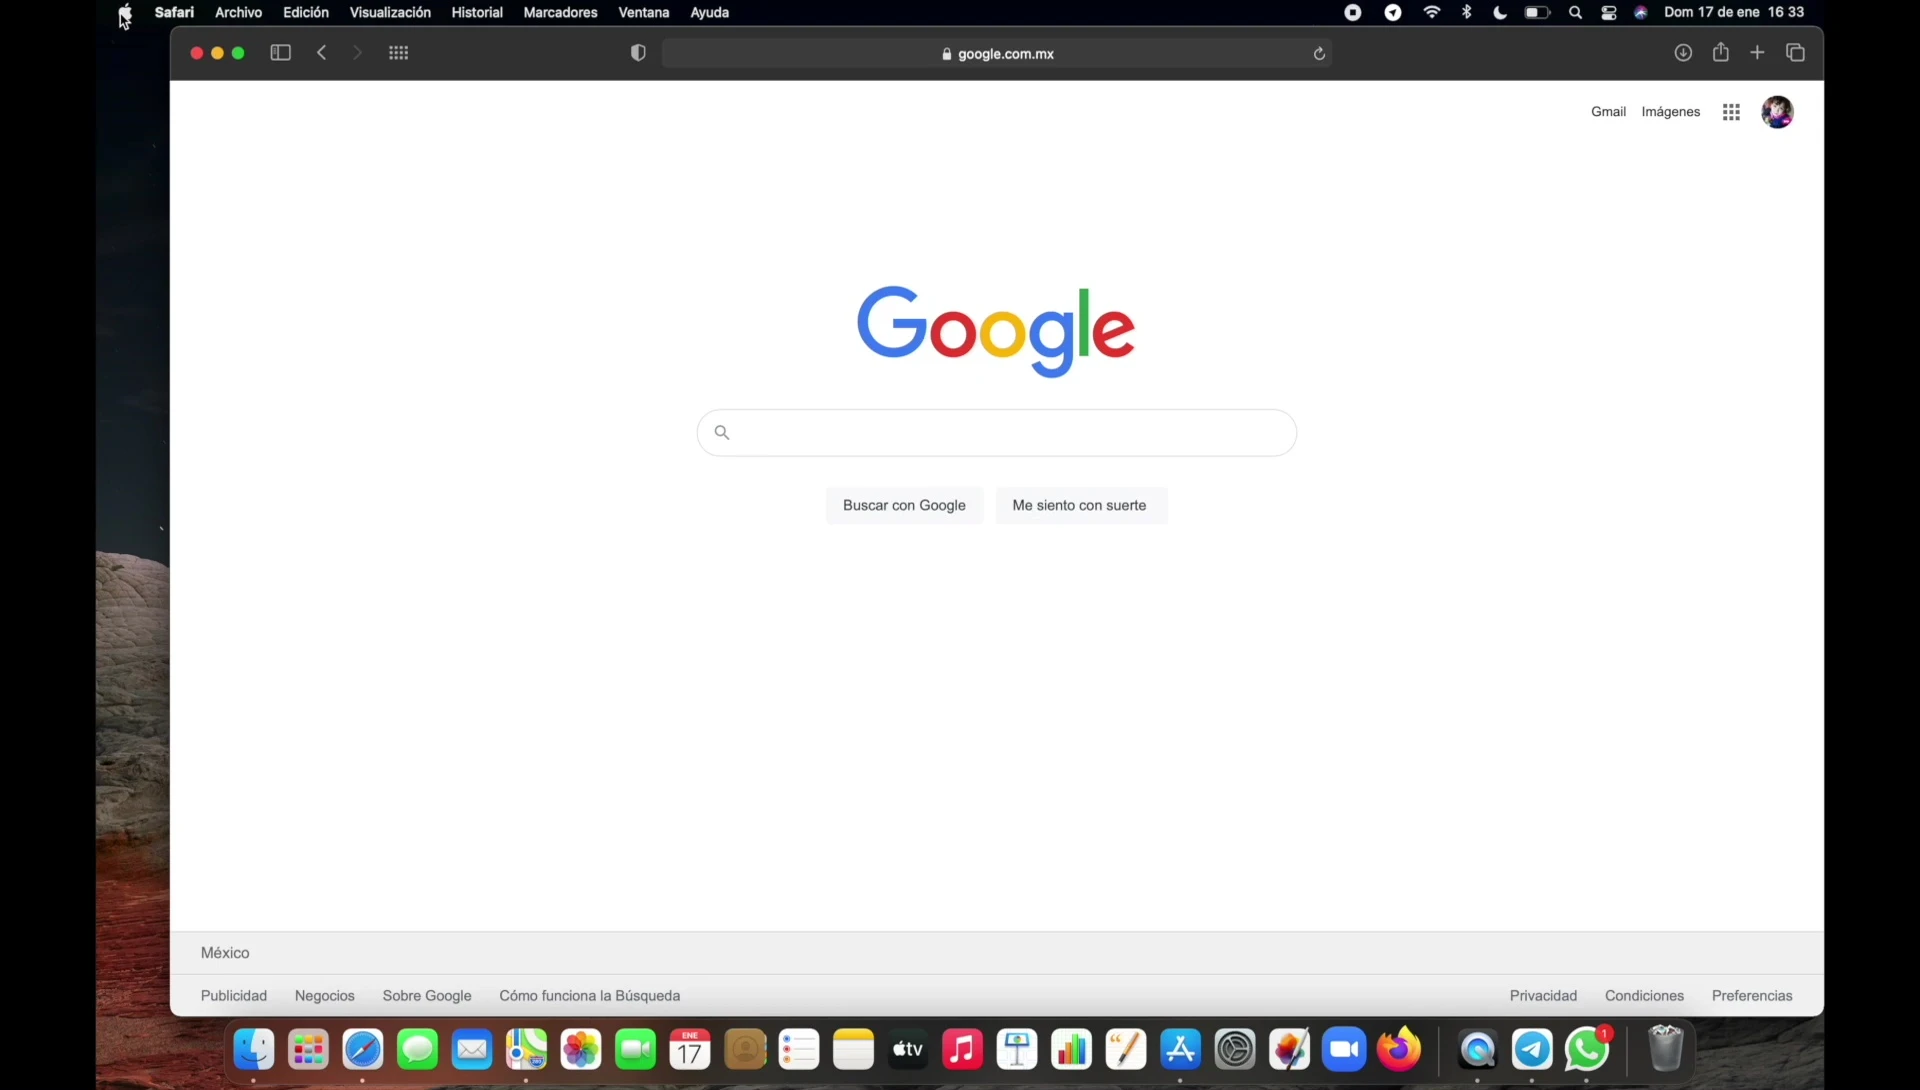Open the Google apps grid

[x=1731, y=112]
